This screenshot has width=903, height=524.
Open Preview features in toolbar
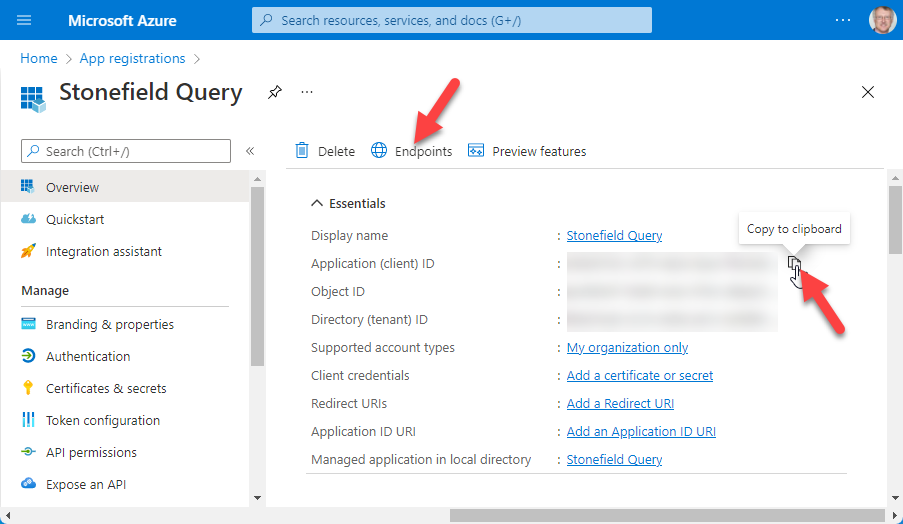click(x=526, y=151)
